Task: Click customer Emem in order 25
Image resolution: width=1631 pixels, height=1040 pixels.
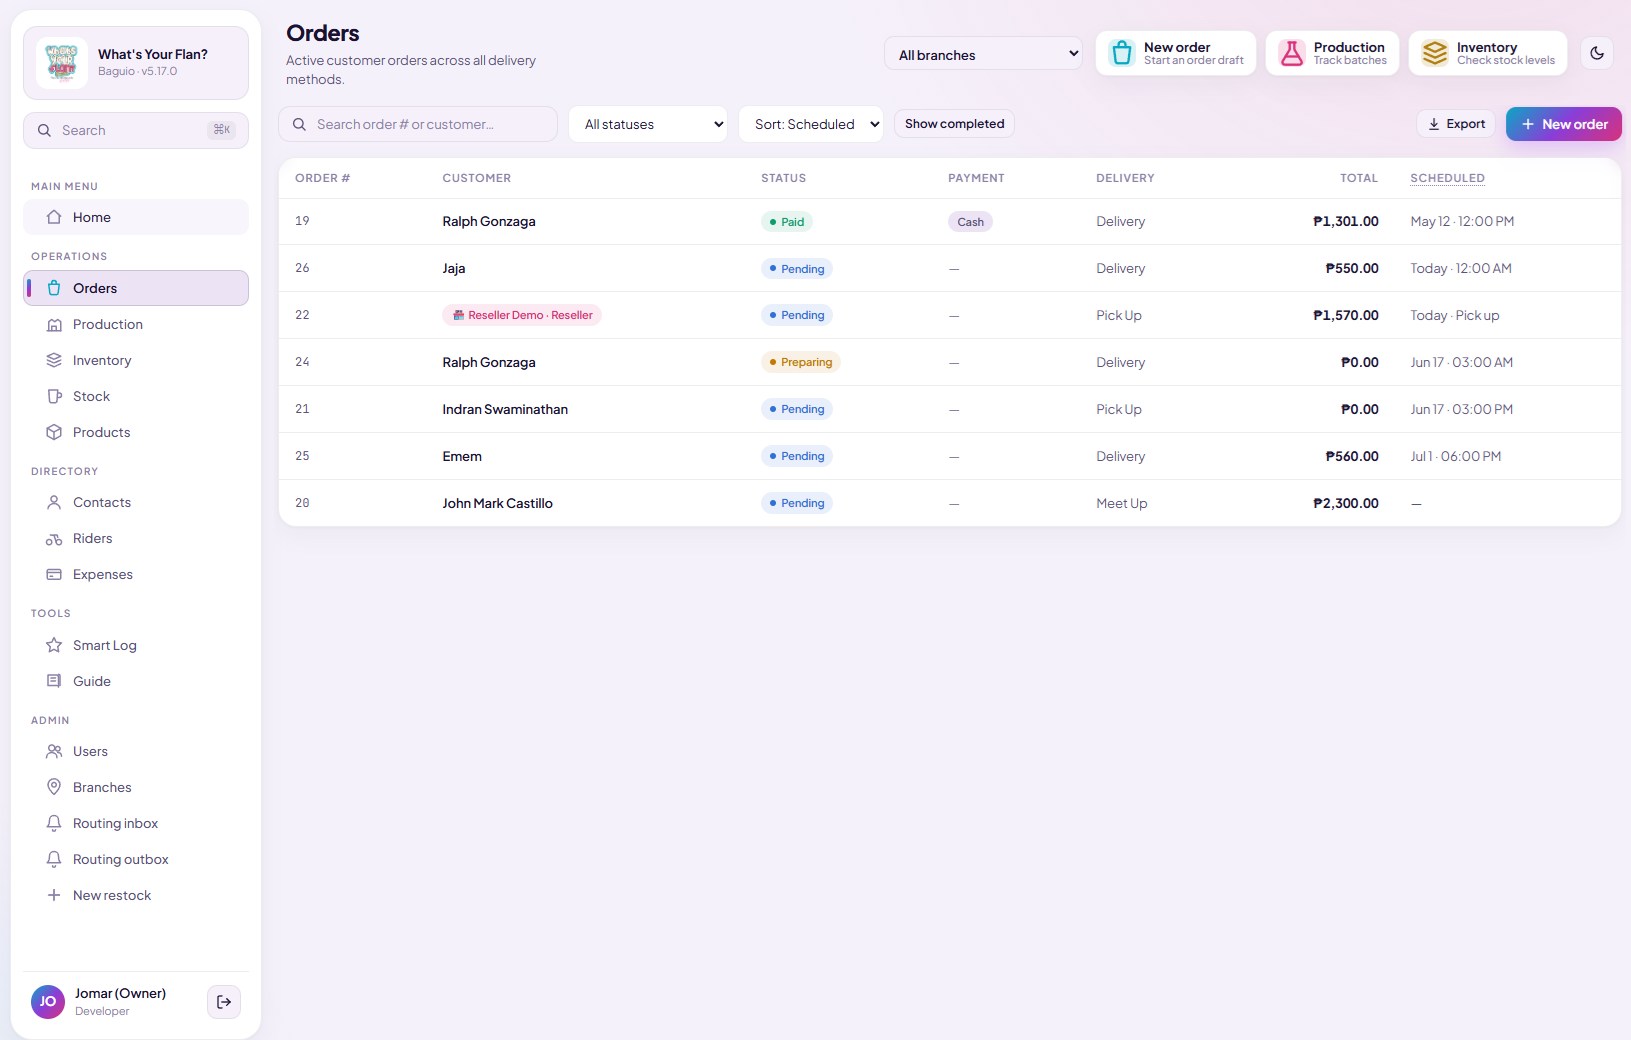Action: pyautogui.click(x=462, y=456)
